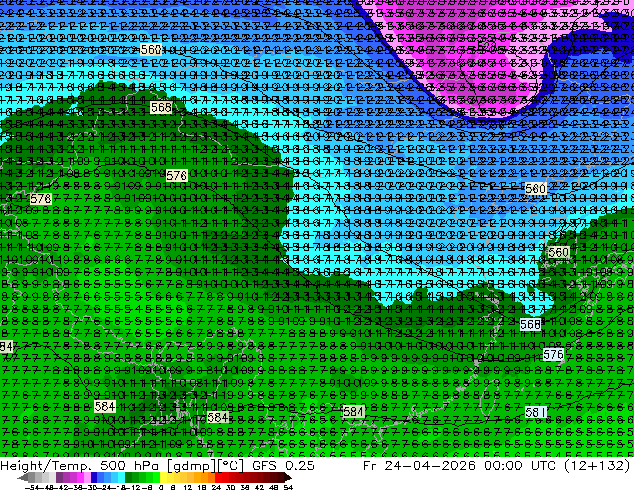Click the 'Height/Temp.' caption text
This screenshot has width=634, height=490.
[x=45, y=465]
